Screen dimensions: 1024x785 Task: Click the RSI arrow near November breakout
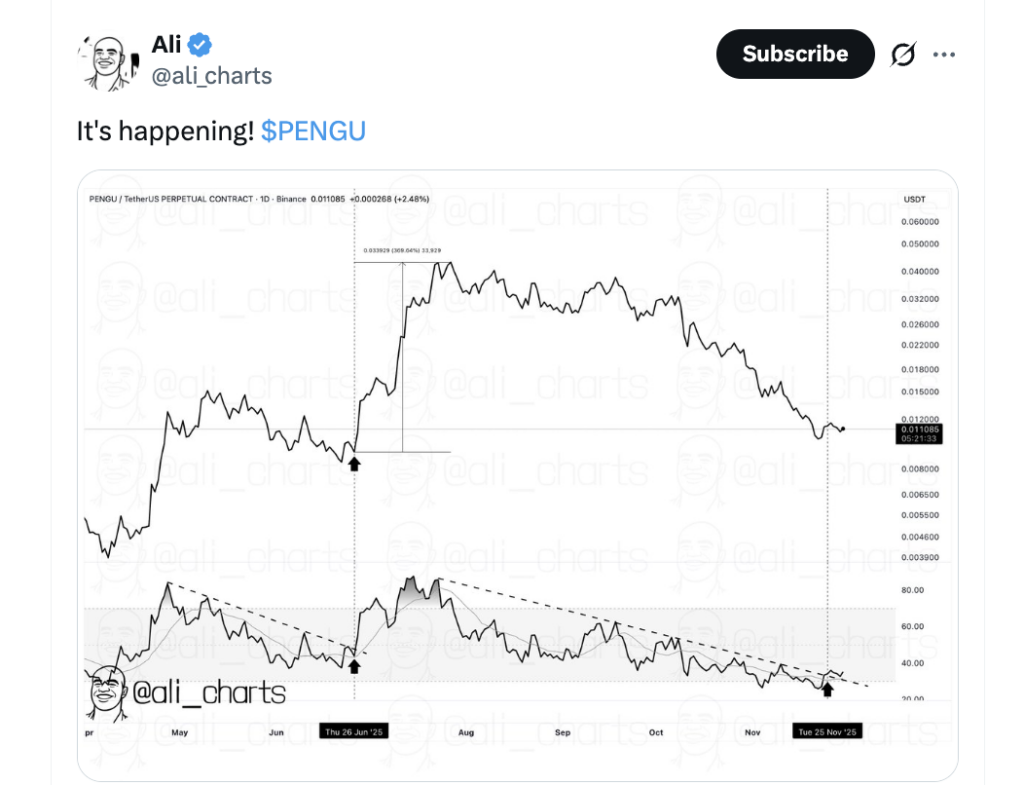(828, 688)
